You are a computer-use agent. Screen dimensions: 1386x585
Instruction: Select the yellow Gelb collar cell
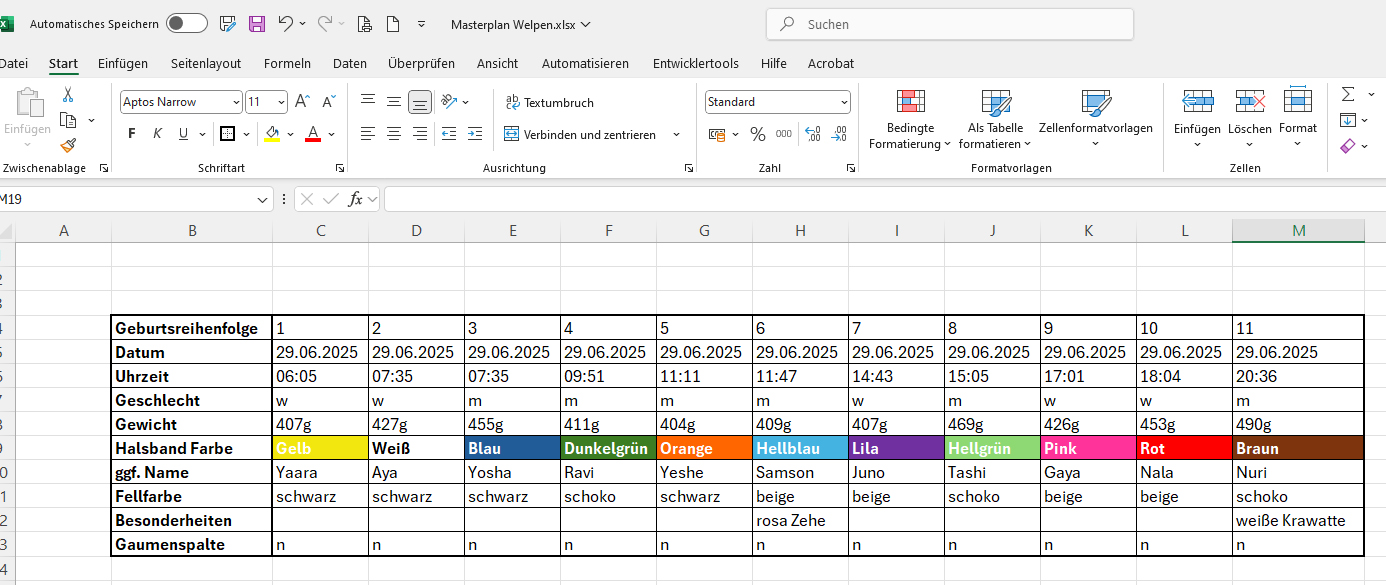(320, 448)
